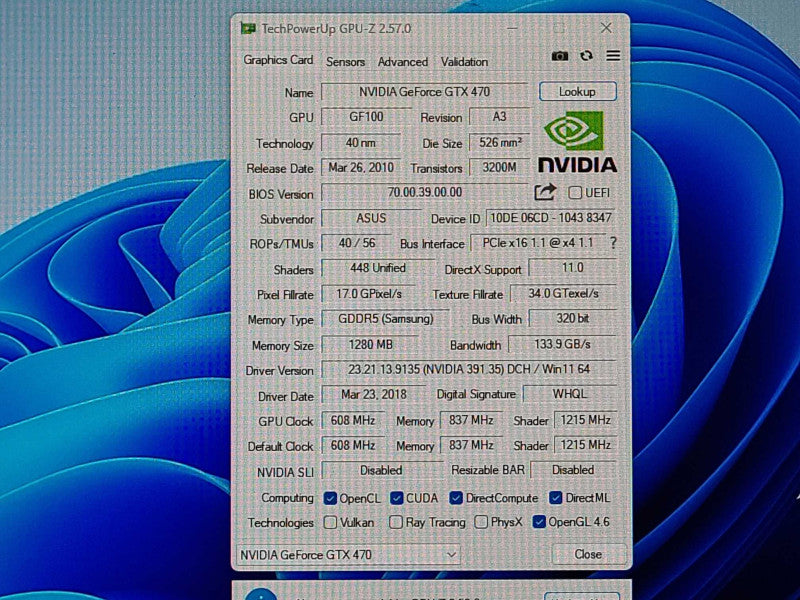Click the Default Clock field 608 MHz

353,445
